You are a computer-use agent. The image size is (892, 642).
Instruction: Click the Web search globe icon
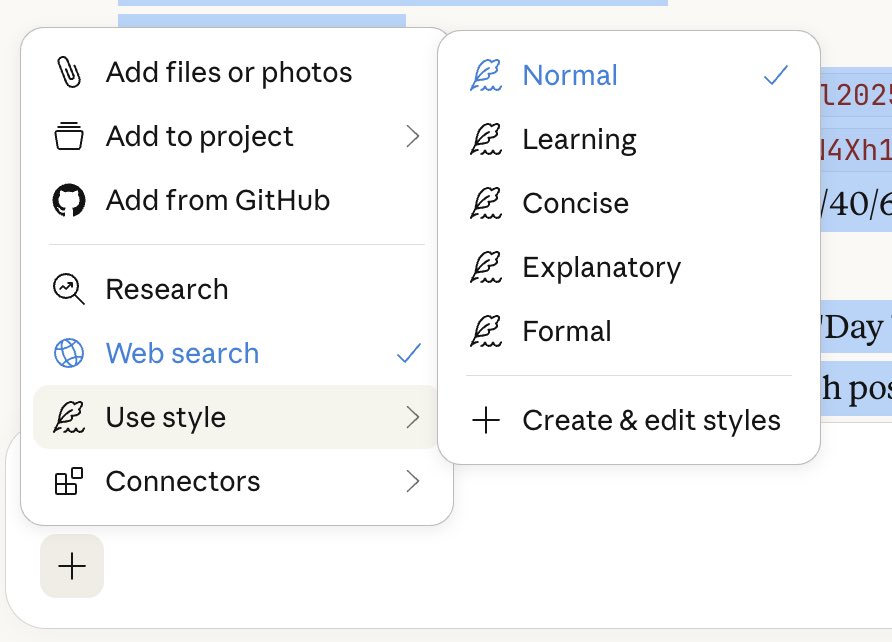[69, 353]
